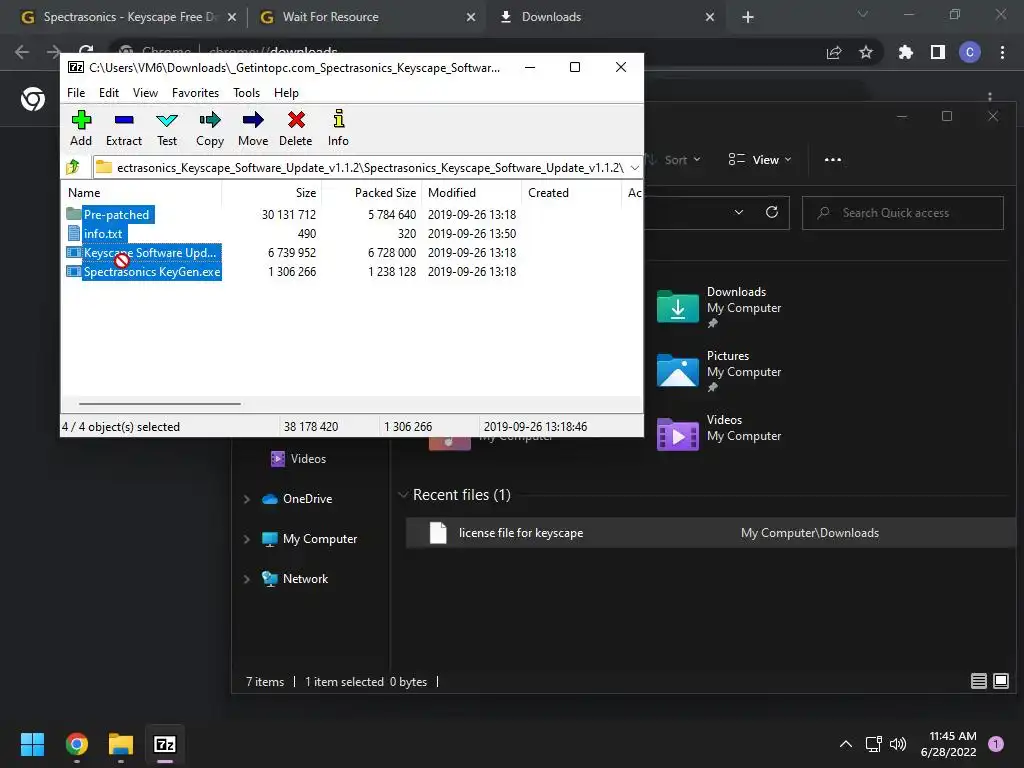Click the Info toolbar icon in 7-Zip
This screenshot has width=1024, height=768.
338,129
